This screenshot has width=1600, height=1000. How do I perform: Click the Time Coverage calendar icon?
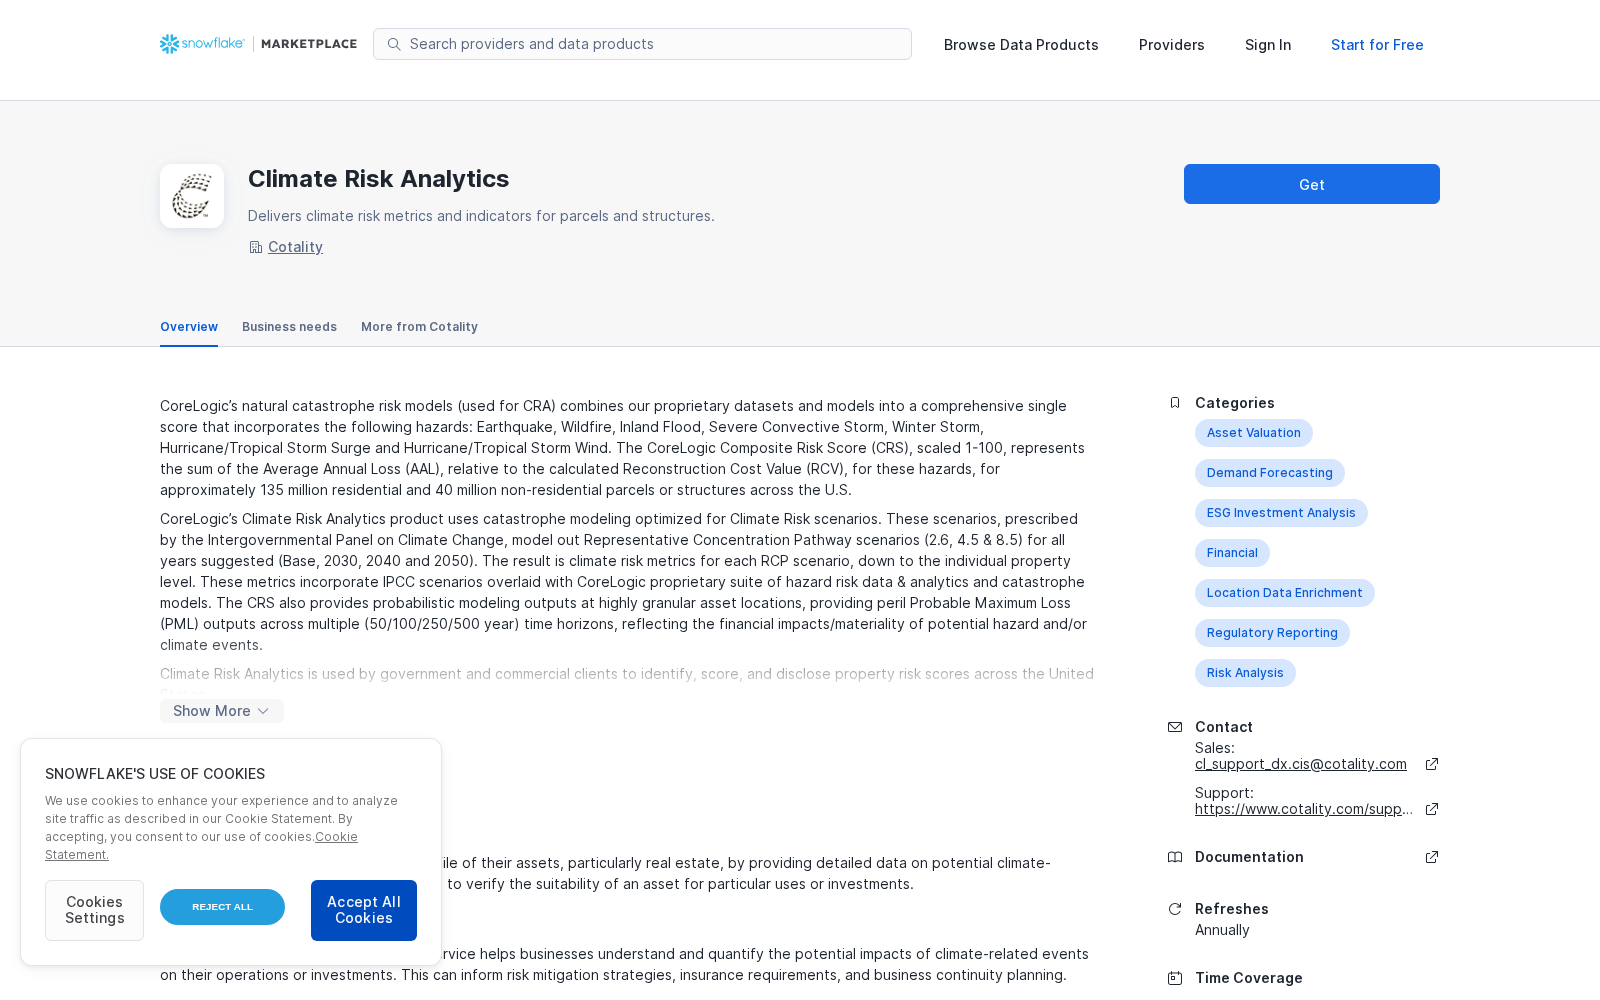tap(1175, 978)
